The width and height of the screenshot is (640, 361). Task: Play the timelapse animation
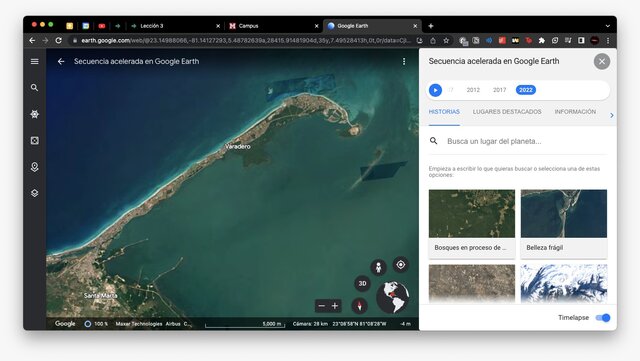pos(436,90)
